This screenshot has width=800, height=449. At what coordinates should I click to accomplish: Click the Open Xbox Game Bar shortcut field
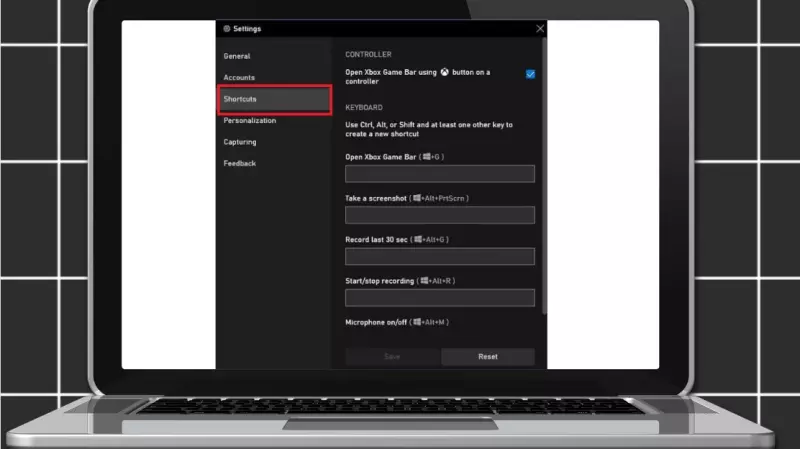point(439,174)
